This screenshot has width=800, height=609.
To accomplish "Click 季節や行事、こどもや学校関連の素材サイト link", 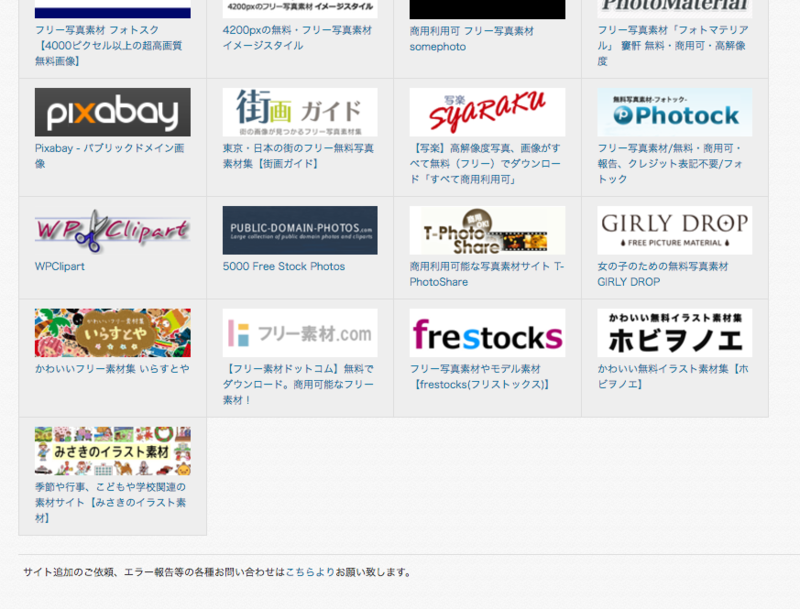I will point(110,502).
